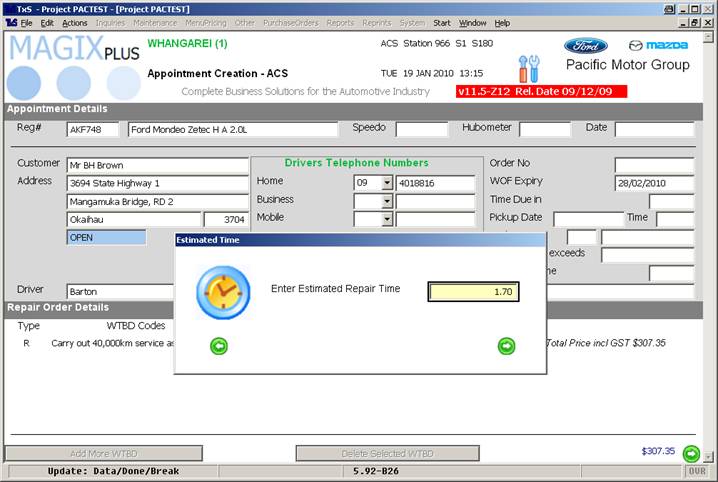Click the green forward arrow in dialog

tap(506, 346)
